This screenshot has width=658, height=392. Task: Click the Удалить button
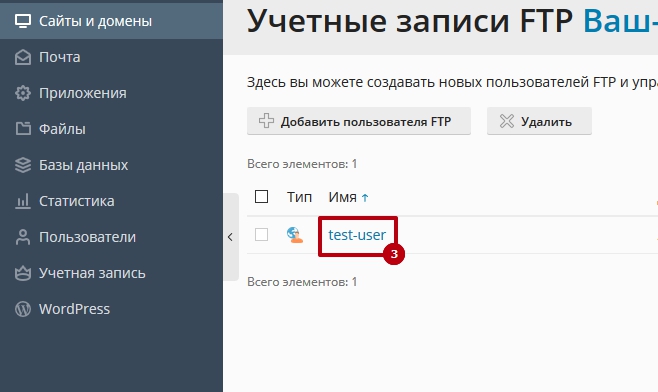click(x=539, y=121)
